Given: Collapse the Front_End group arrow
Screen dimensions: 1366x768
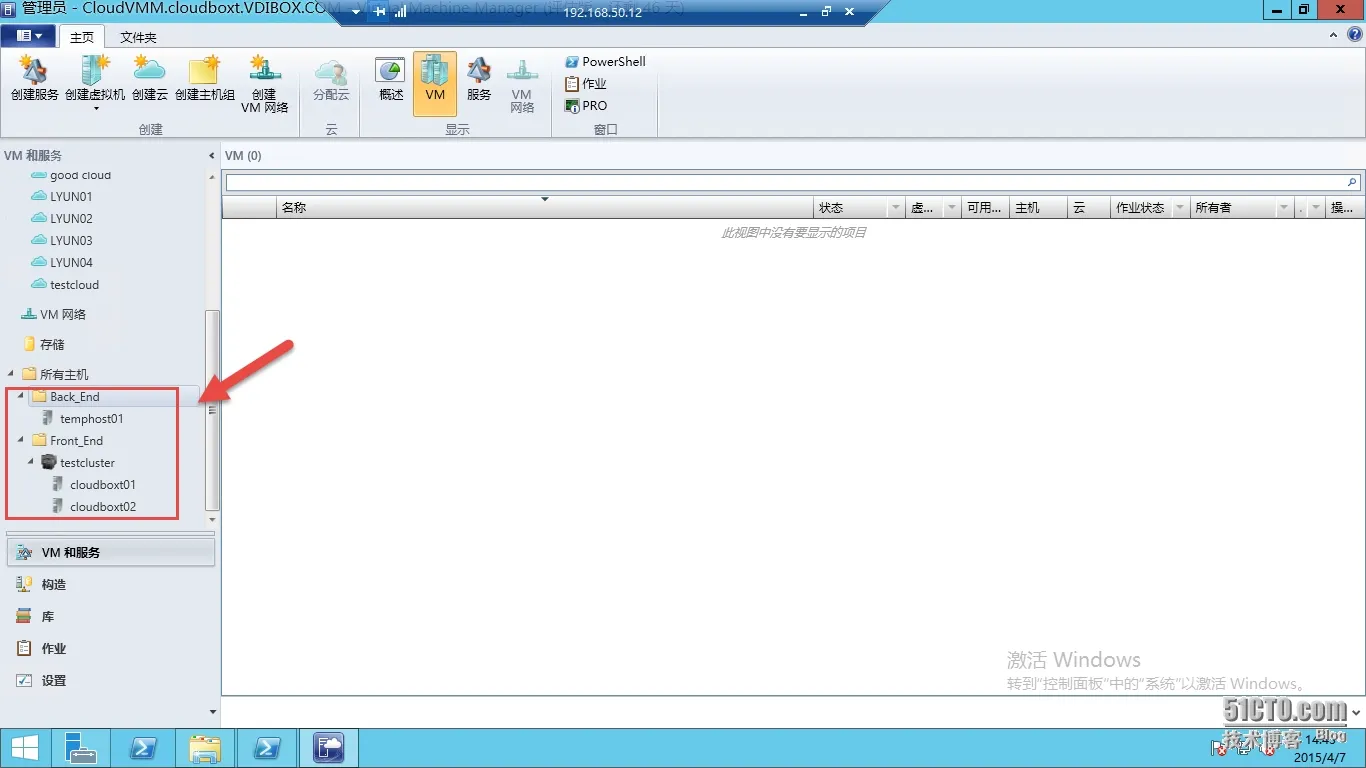Looking at the screenshot, I should 21,441.
